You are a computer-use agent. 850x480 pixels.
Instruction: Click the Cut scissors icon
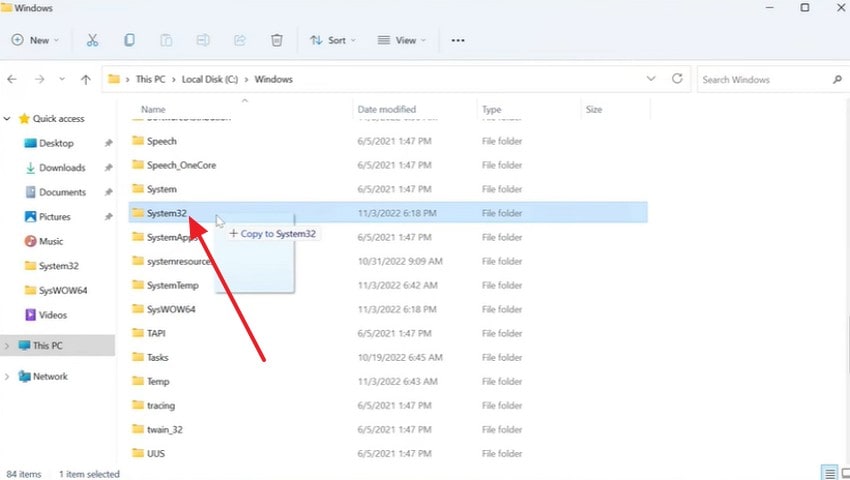92,40
